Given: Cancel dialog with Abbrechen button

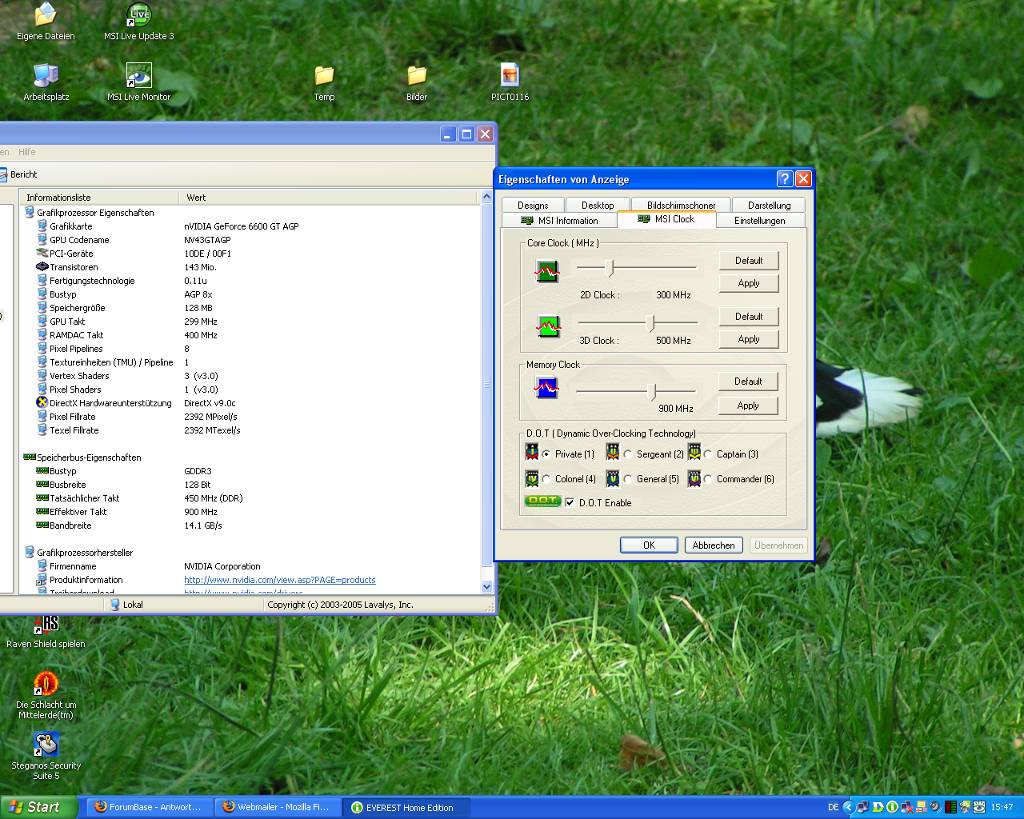Looking at the screenshot, I should tap(713, 545).
